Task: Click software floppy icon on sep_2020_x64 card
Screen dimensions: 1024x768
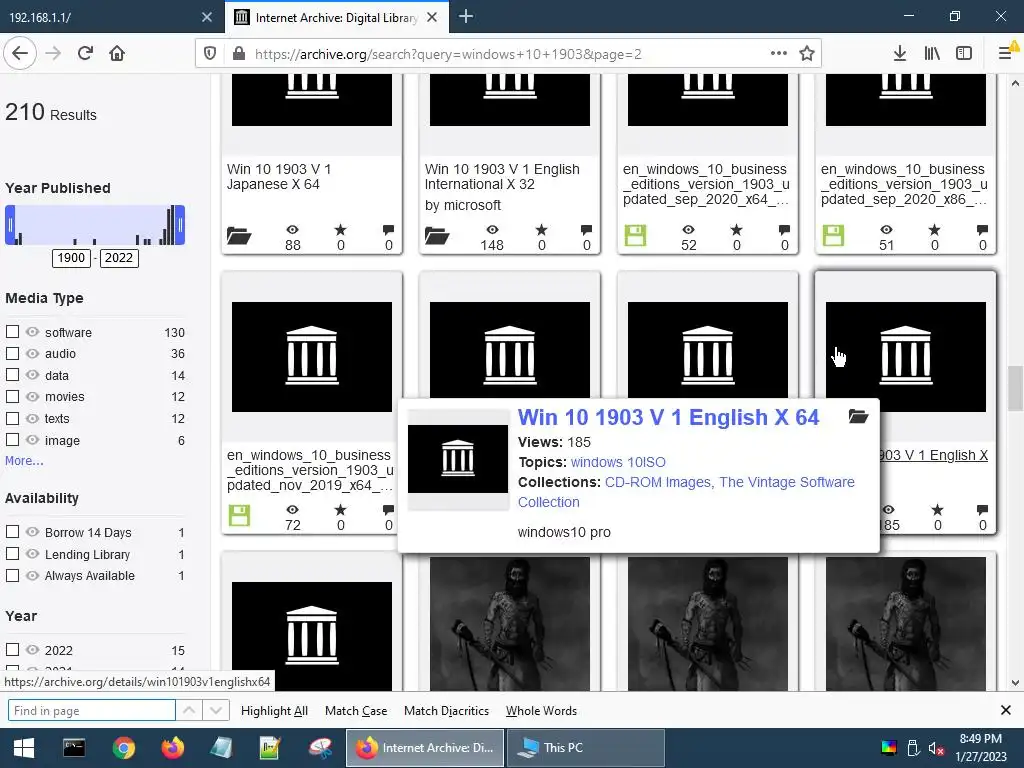Action: click(x=635, y=235)
